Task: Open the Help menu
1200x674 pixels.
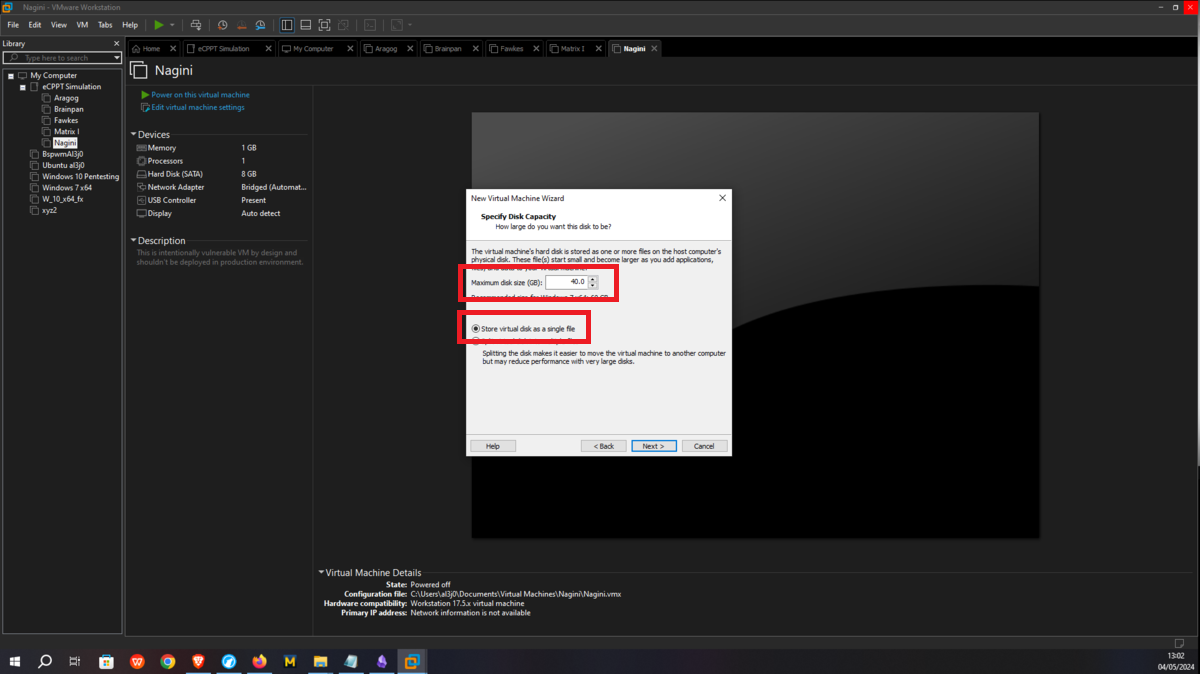Action: coord(130,24)
